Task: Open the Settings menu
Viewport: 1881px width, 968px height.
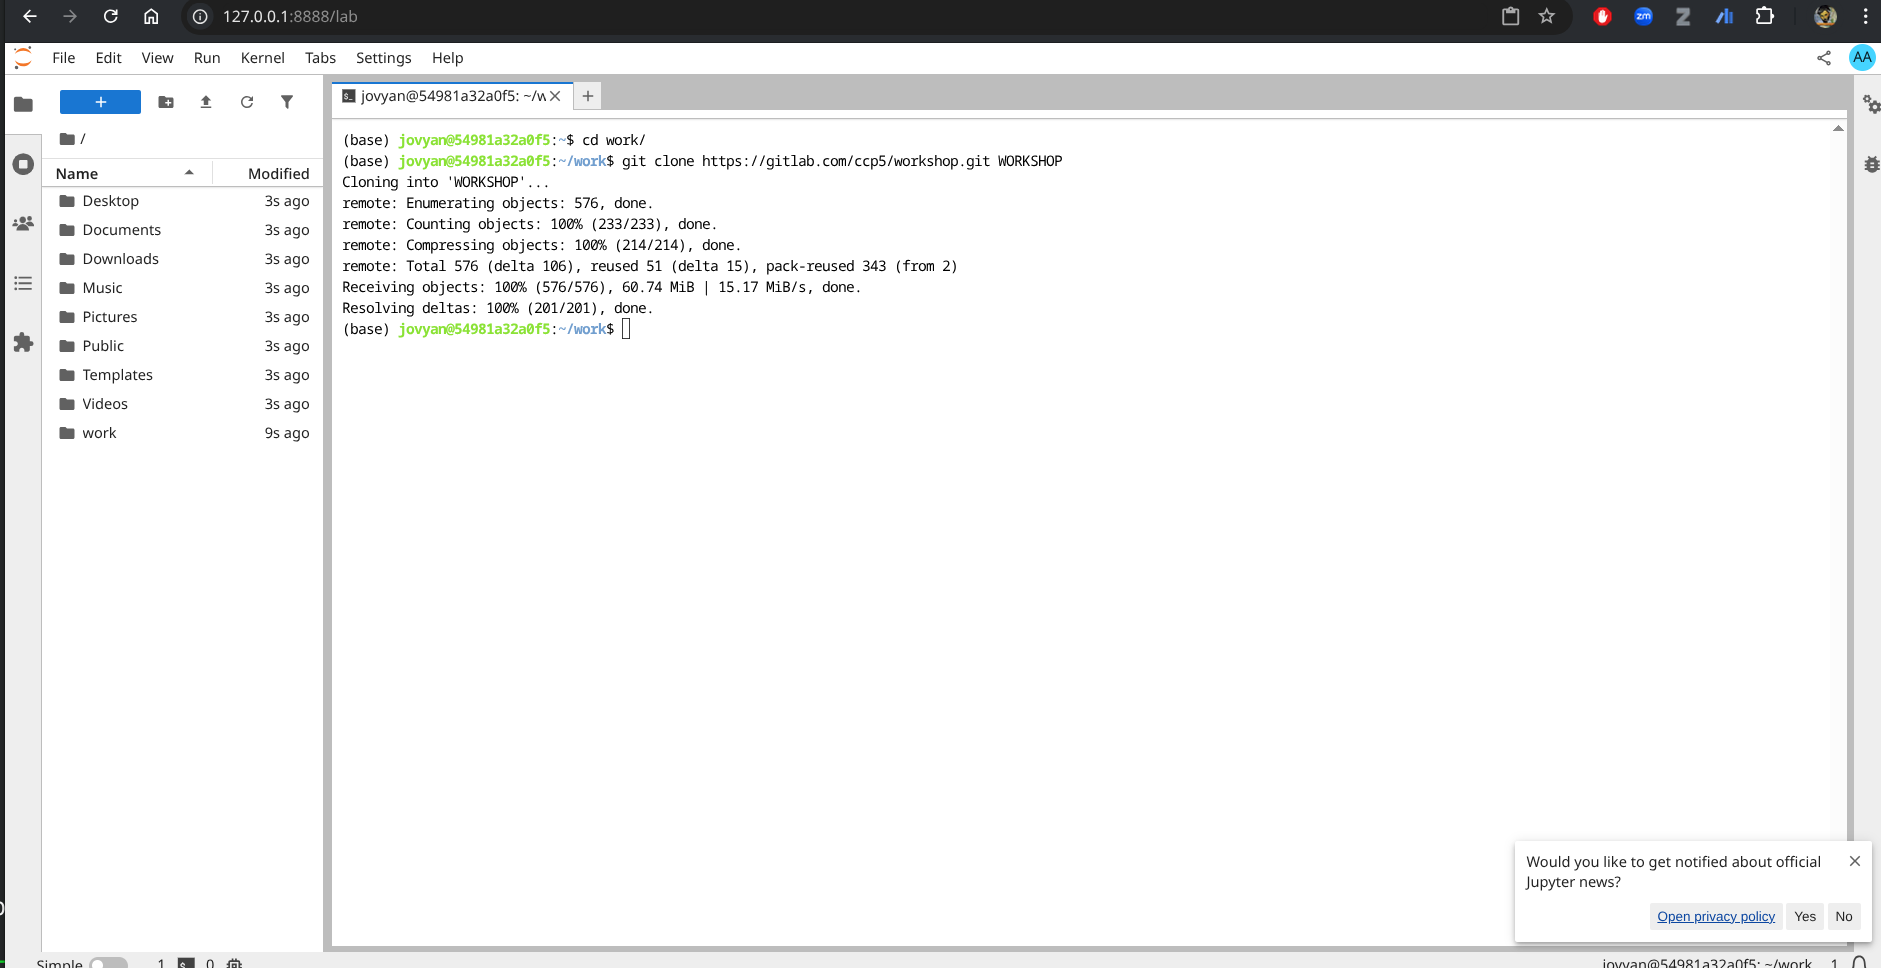Action: (383, 58)
